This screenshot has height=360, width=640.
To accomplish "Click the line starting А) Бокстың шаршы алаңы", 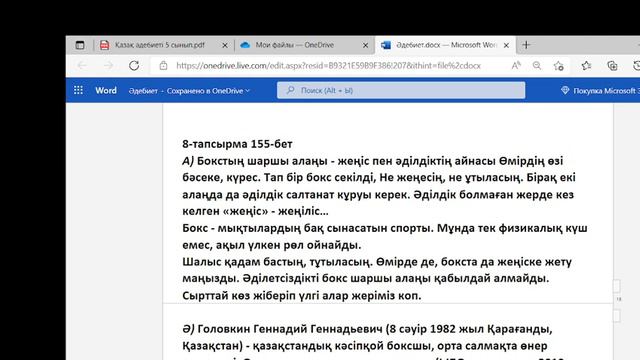I will pos(373,161).
